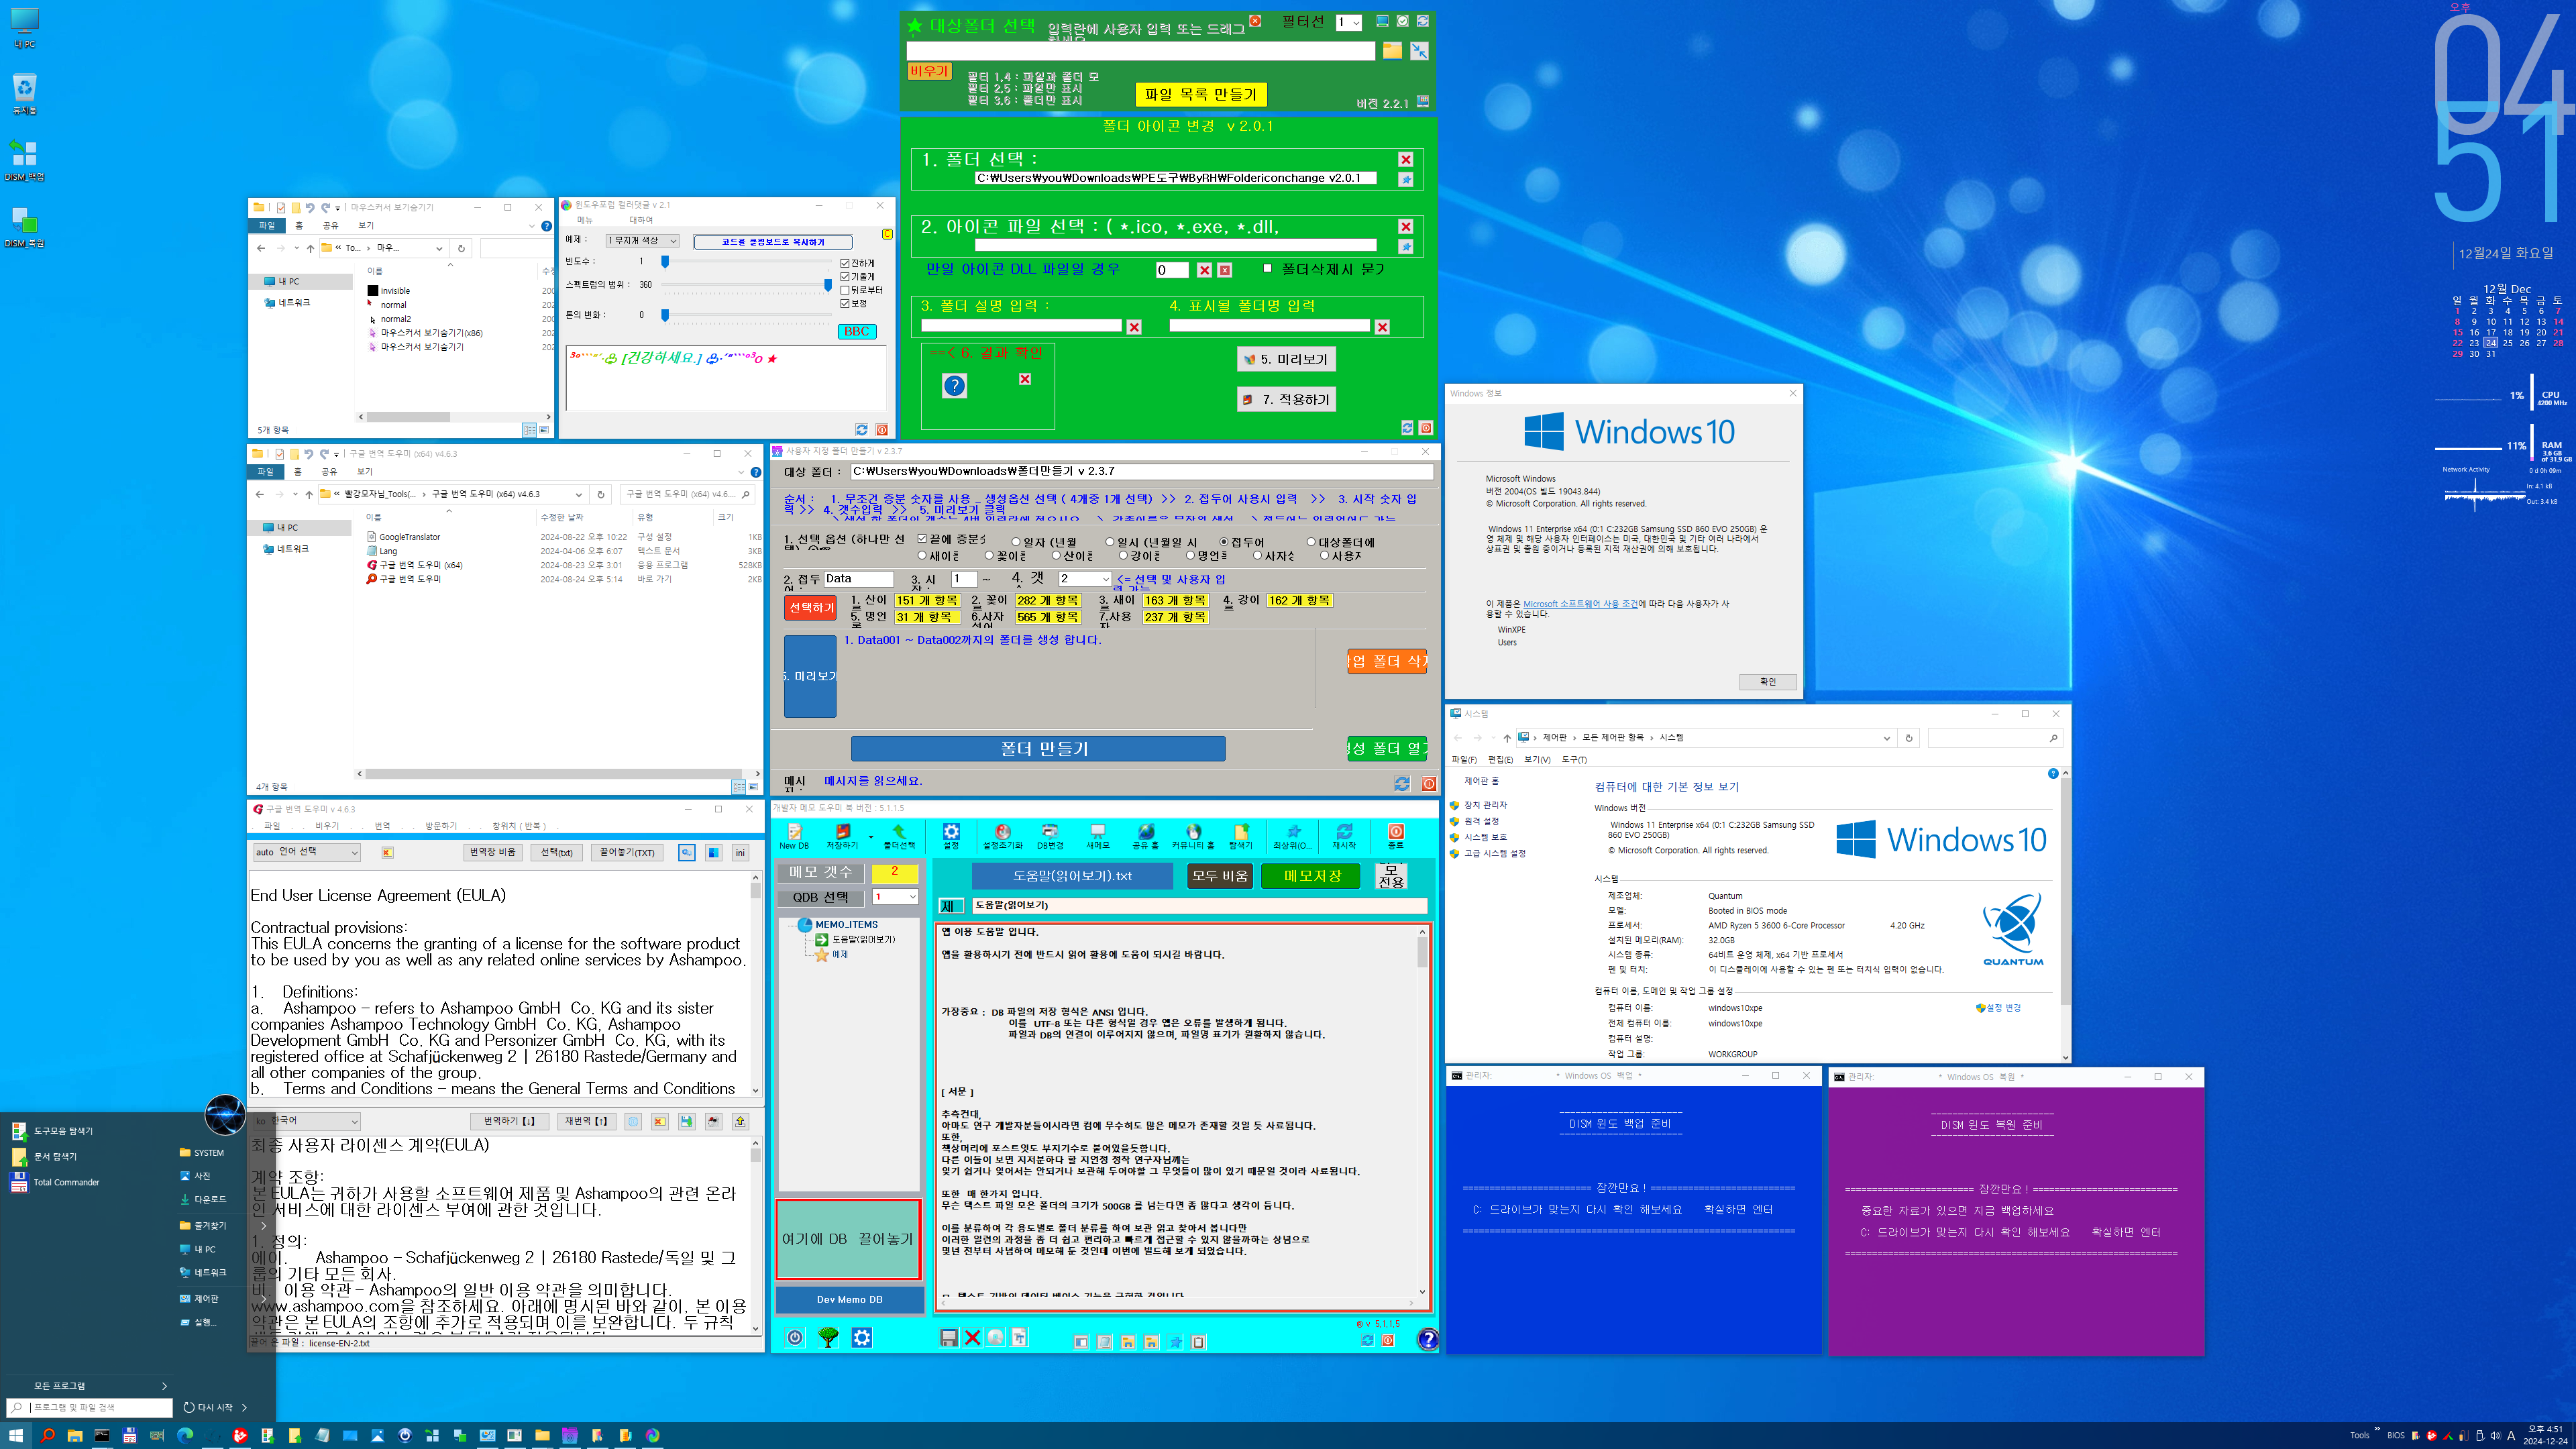Screen dimensions: 2576x1449
Task: Open 보기 tab in 구글 번역 explorer window
Action: click(365, 472)
